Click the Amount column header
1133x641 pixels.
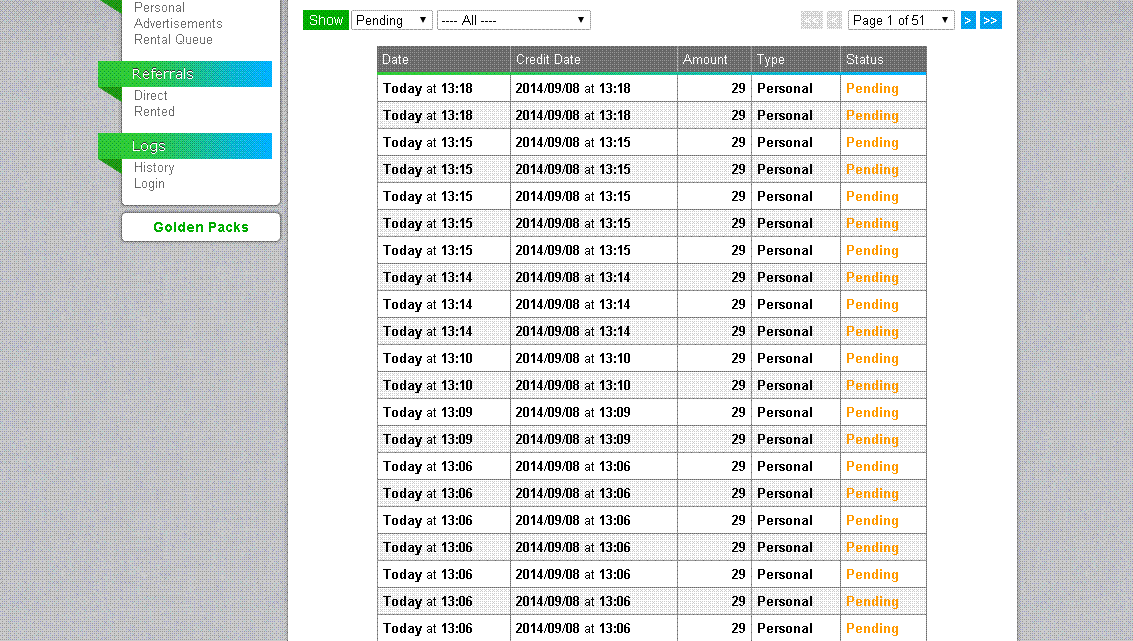click(715, 59)
